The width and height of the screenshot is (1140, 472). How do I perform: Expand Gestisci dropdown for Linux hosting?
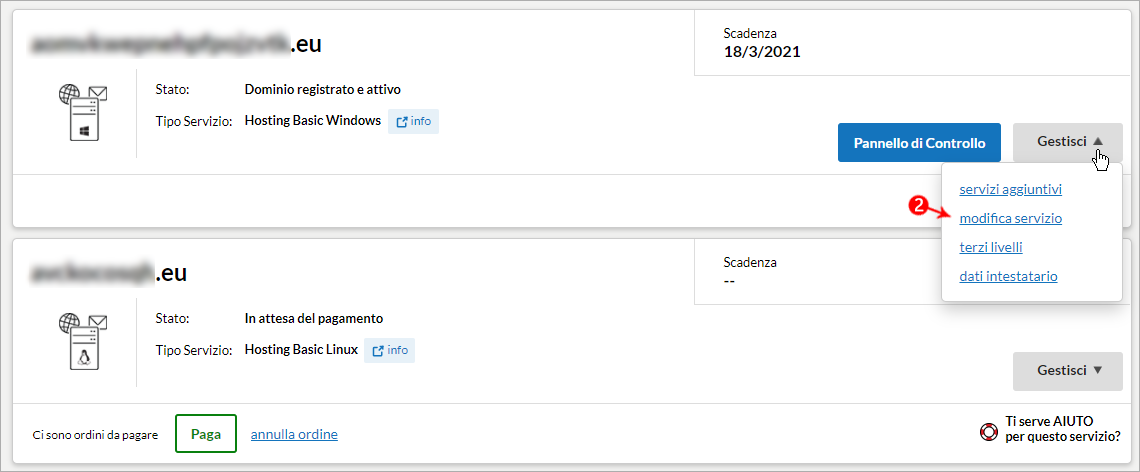[1067, 371]
